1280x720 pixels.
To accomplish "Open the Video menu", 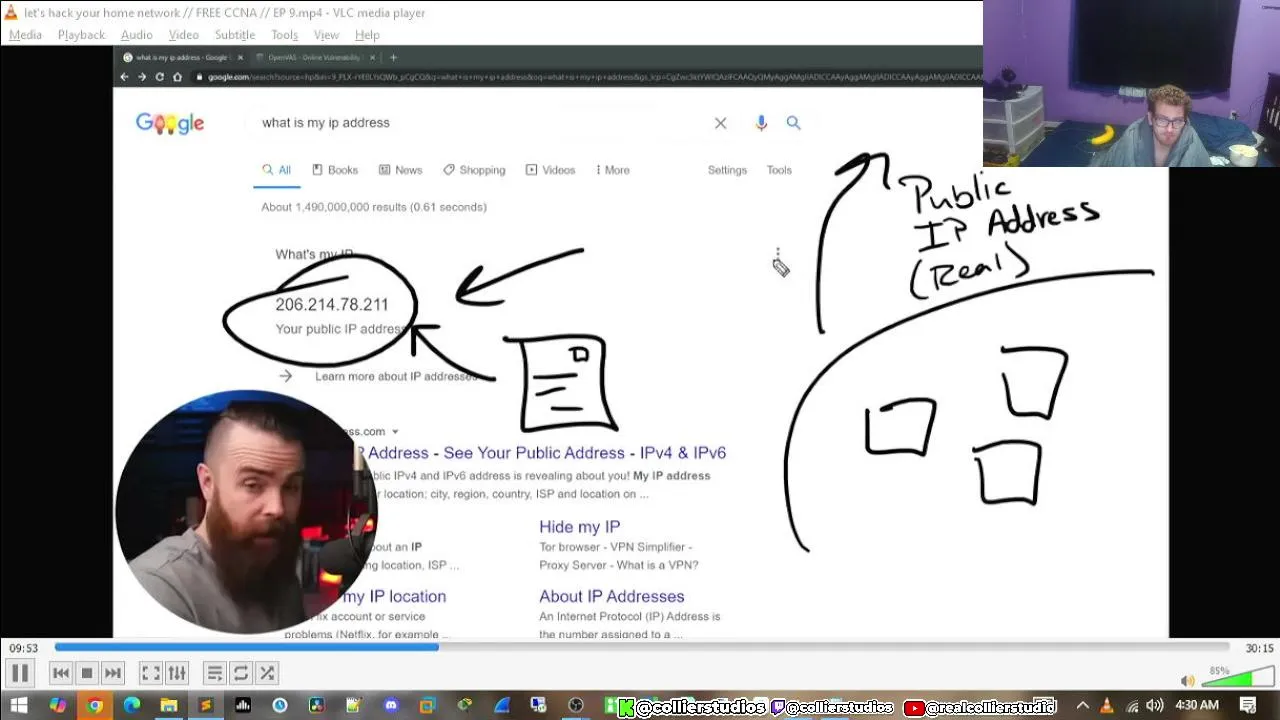I will (x=183, y=34).
